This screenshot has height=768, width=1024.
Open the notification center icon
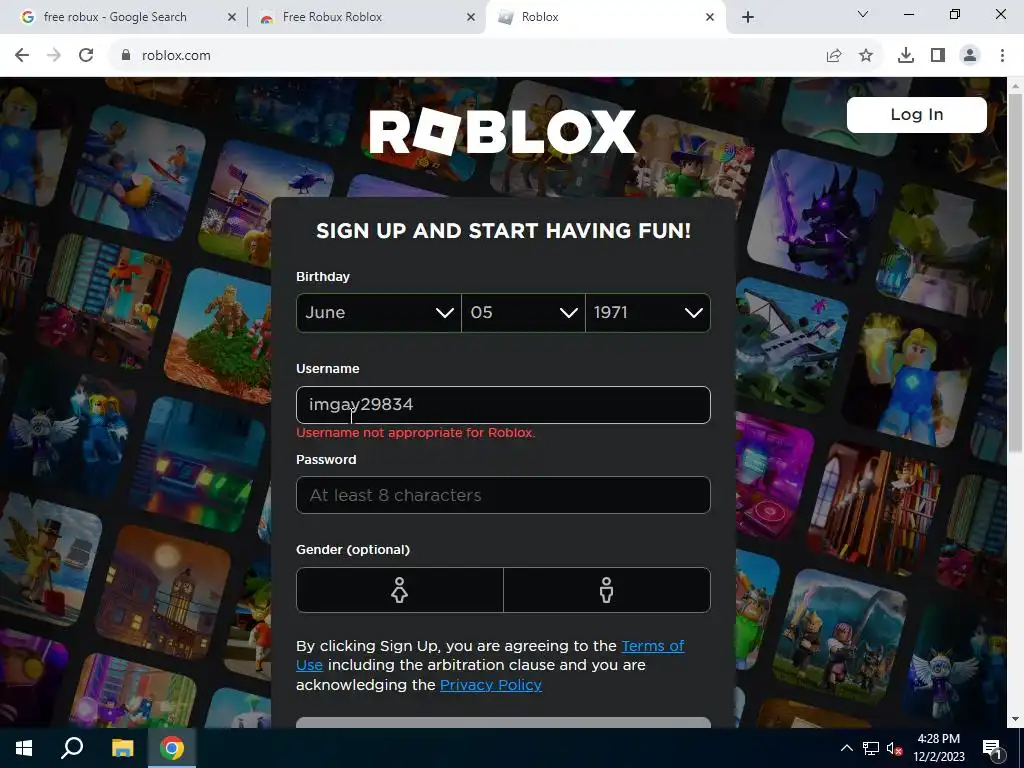992,748
